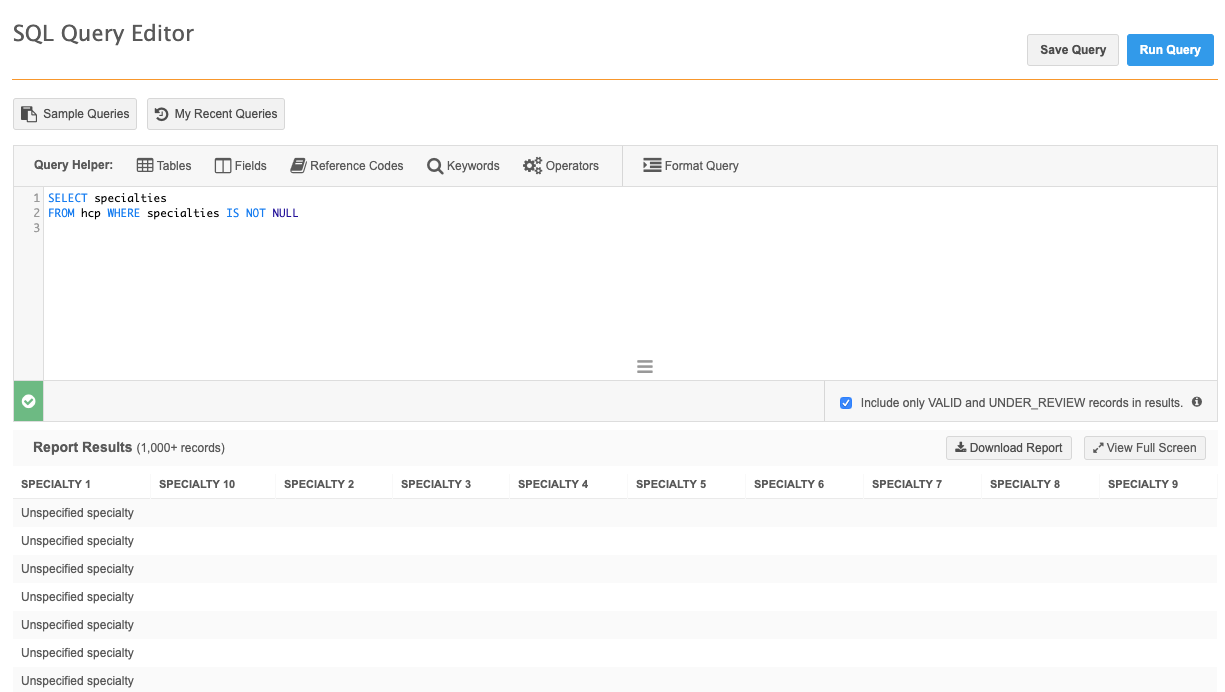Viewport: 1225px width, 692px height.
Task: Select the SPECIALTY 10 column header
Action: point(197,484)
